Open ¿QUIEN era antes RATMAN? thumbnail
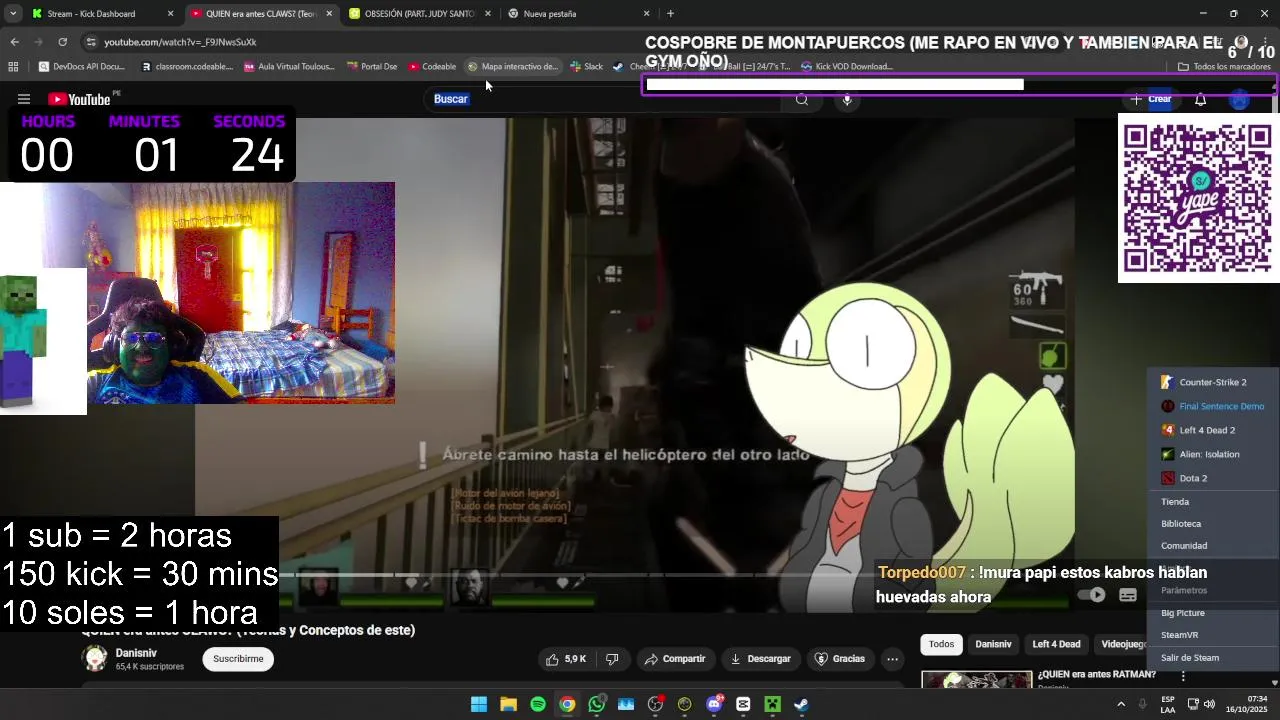 pyautogui.click(x=976, y=679)
